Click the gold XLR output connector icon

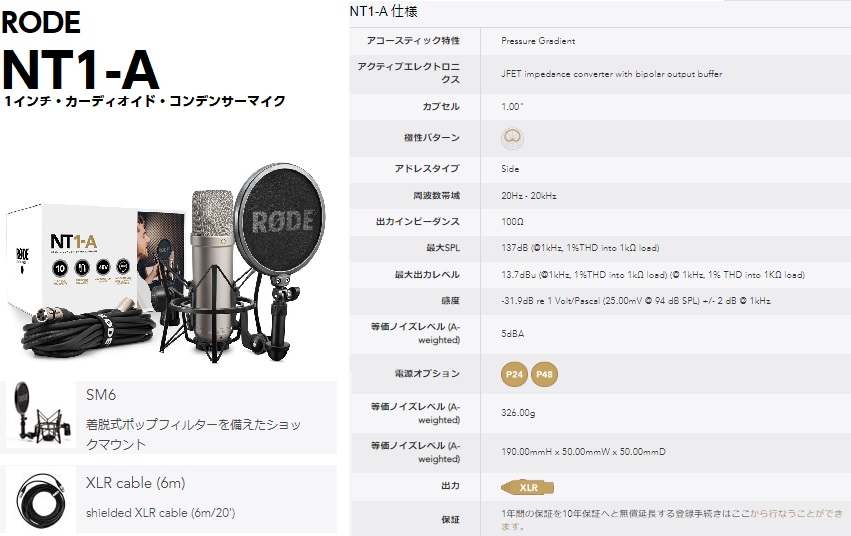click(527, 487)
